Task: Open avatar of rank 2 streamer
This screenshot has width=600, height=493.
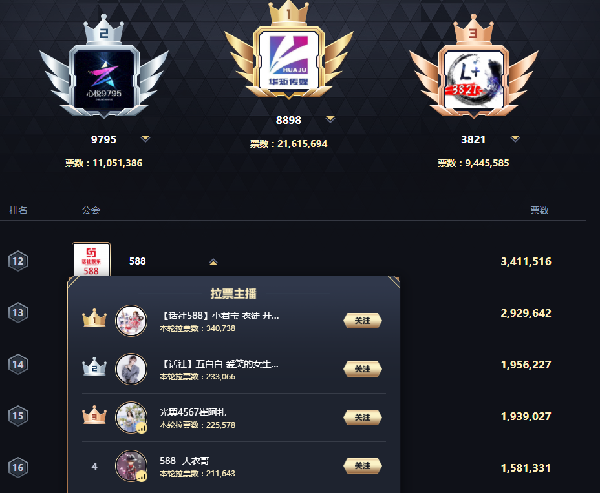Action: click(x=131, y=369)
